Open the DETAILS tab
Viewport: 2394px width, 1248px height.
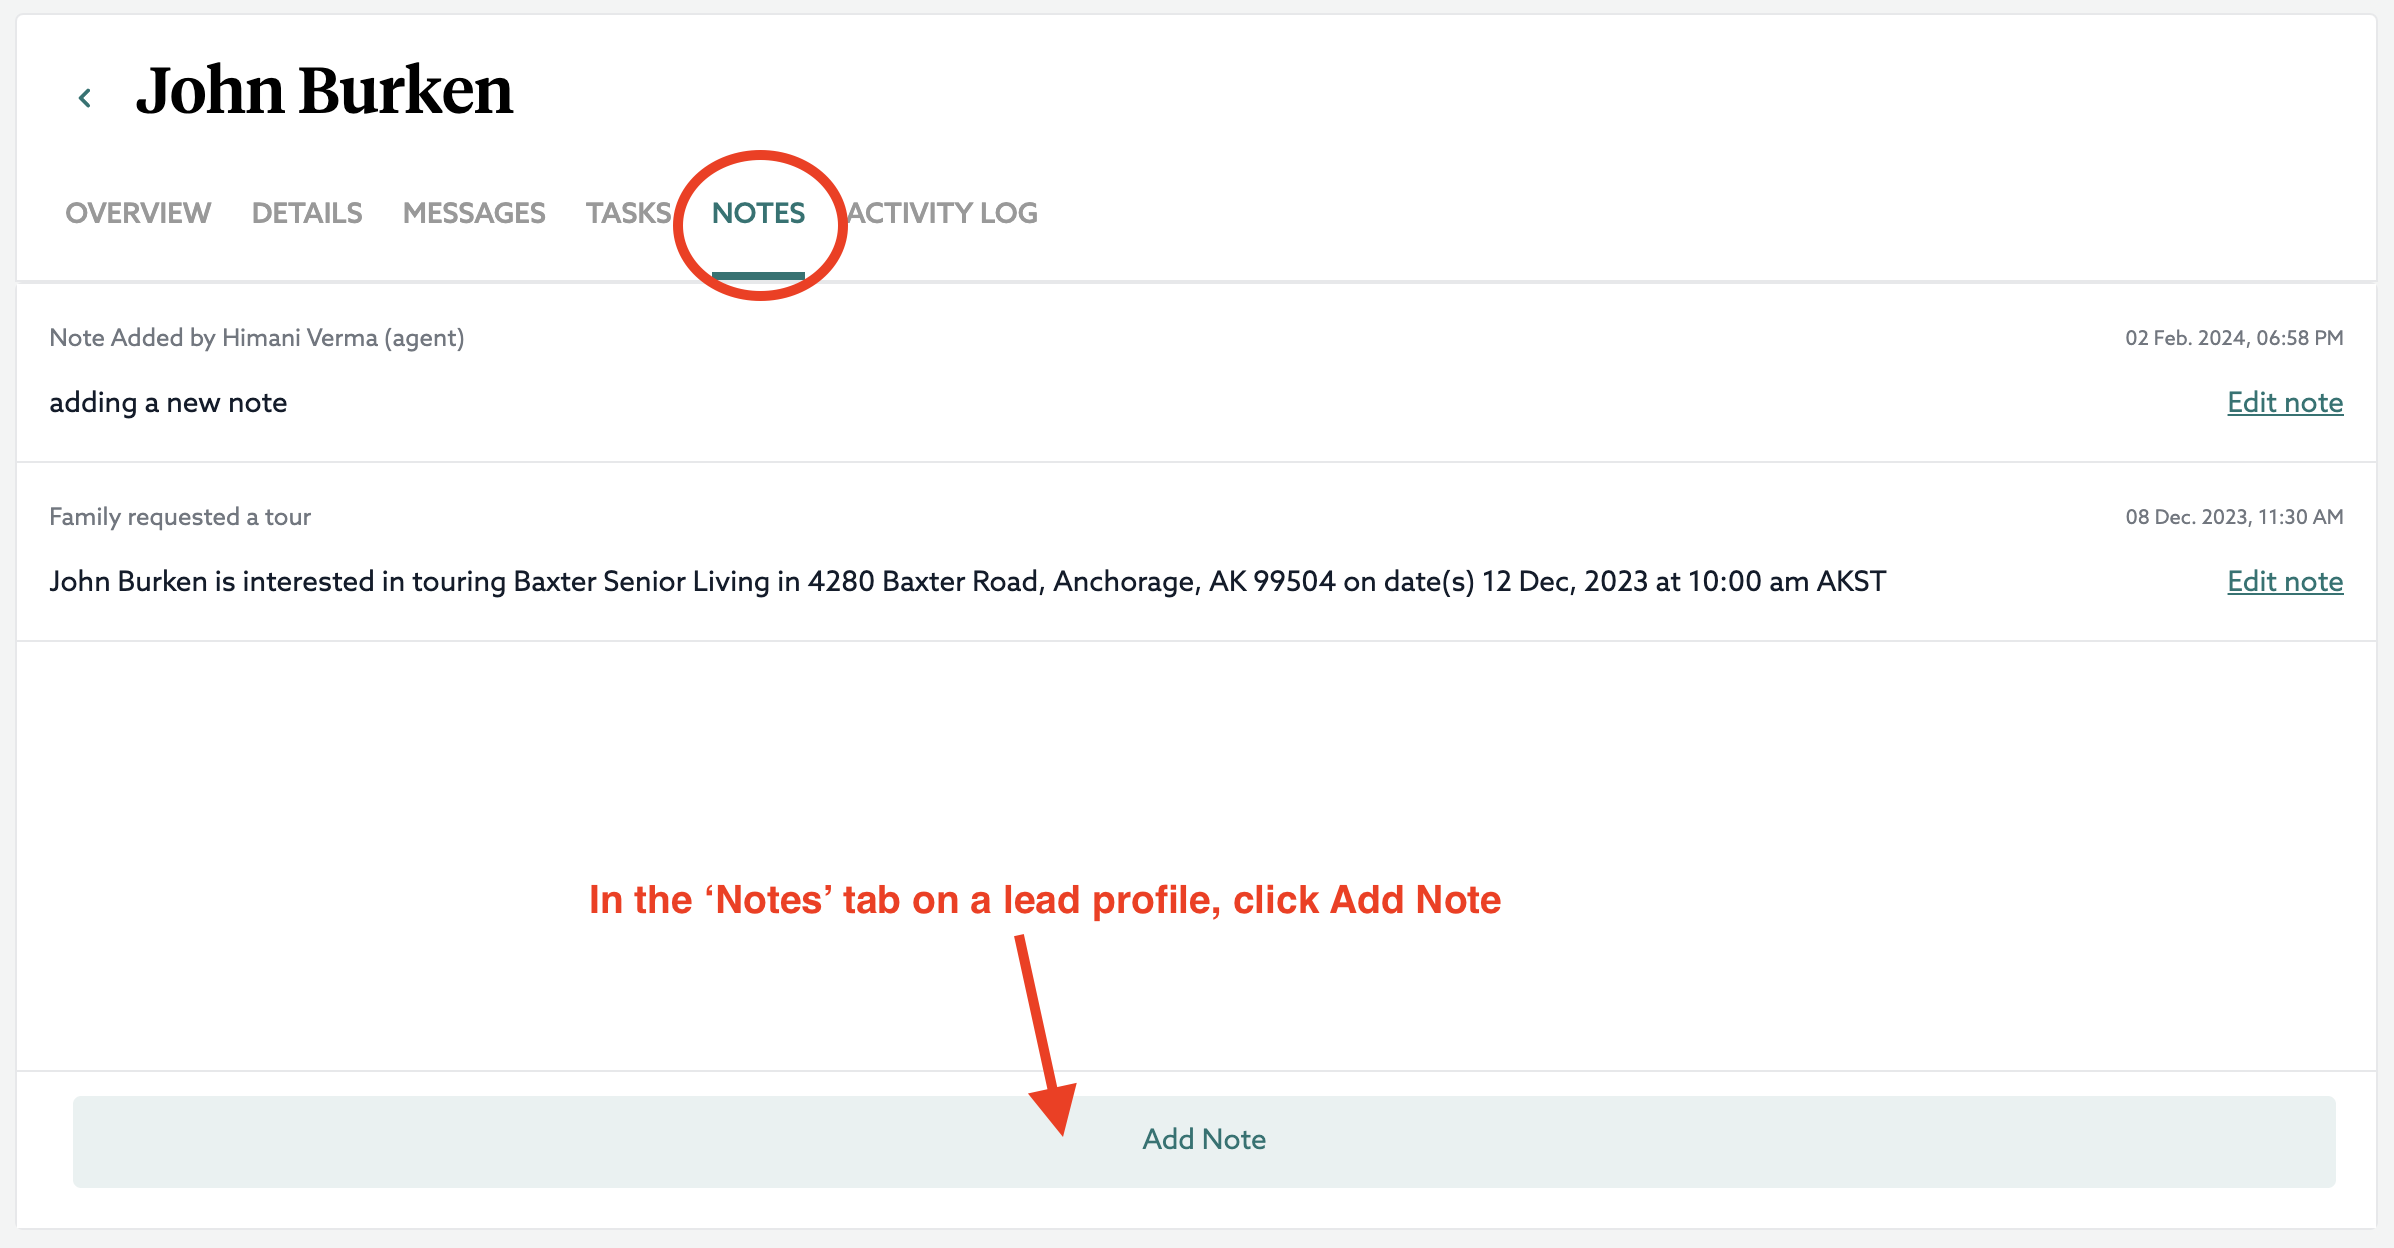(x=306, y=213)
